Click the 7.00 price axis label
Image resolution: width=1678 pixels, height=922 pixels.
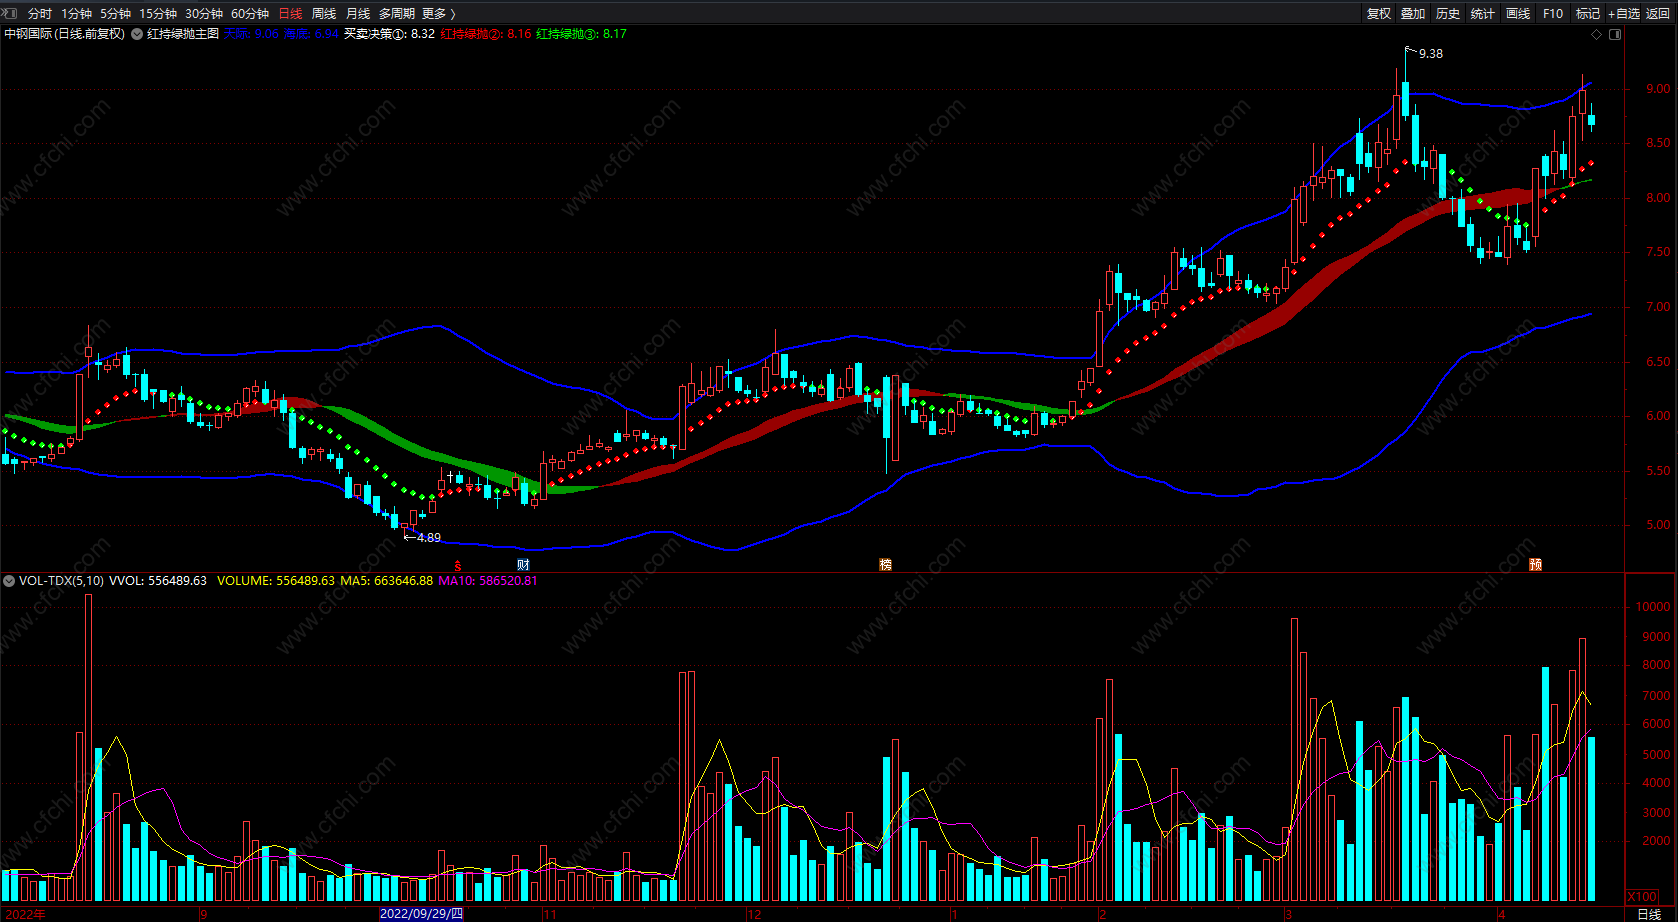tap(1658, 307)
